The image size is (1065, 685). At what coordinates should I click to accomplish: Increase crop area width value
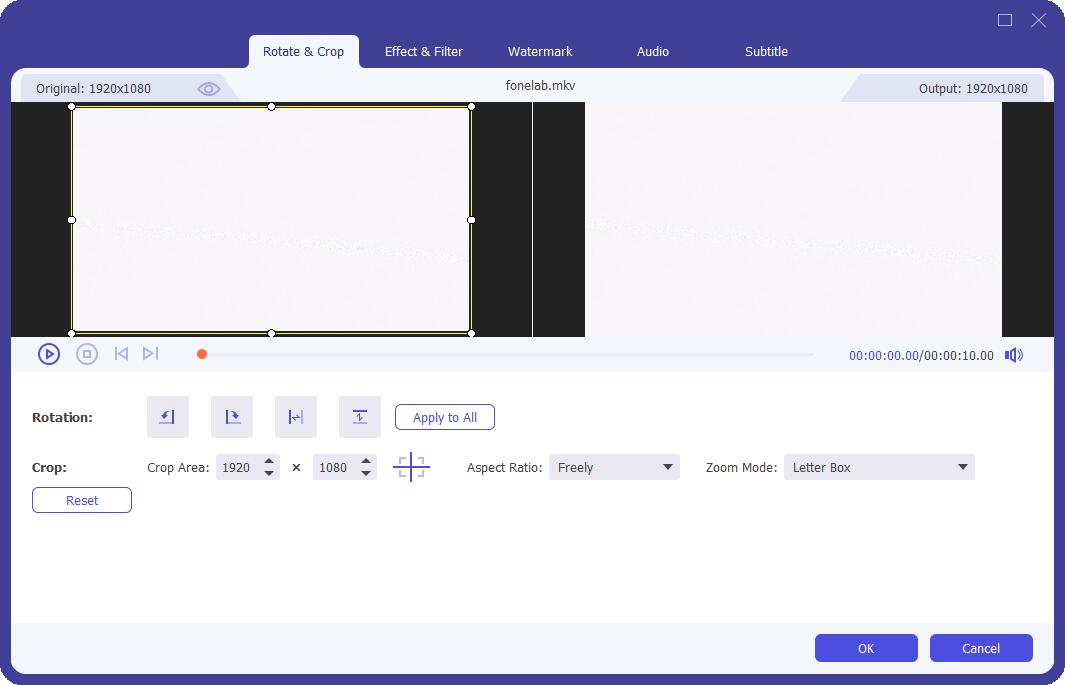click(269, 461)
